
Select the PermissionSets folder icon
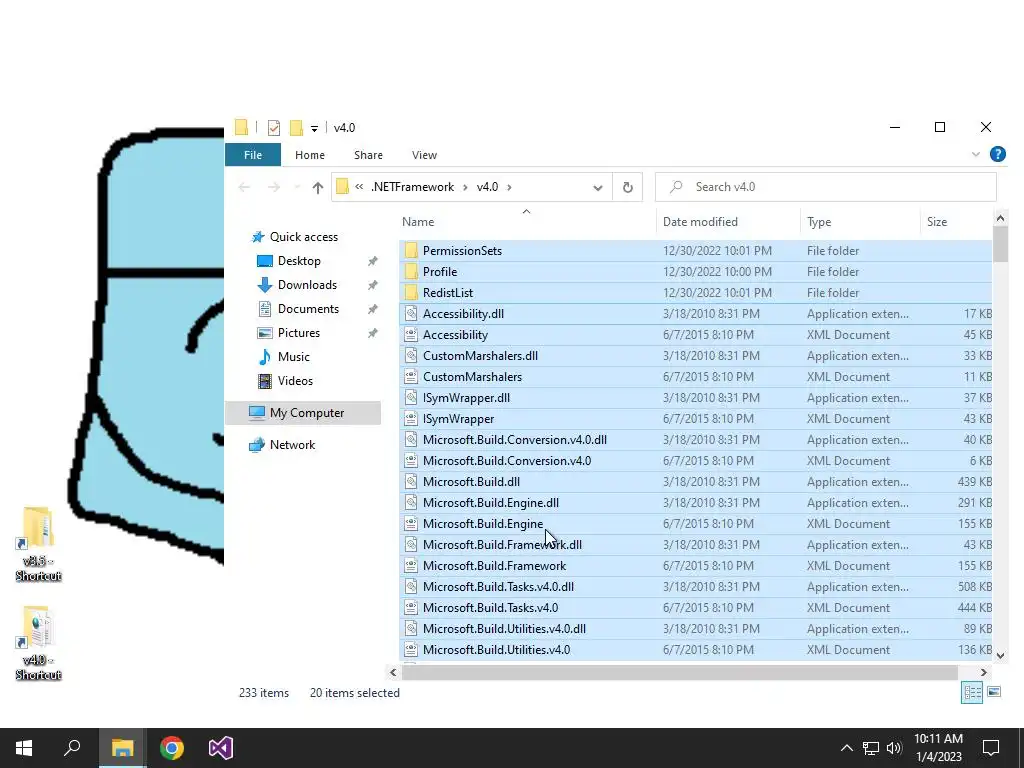(x=411, y=251)
